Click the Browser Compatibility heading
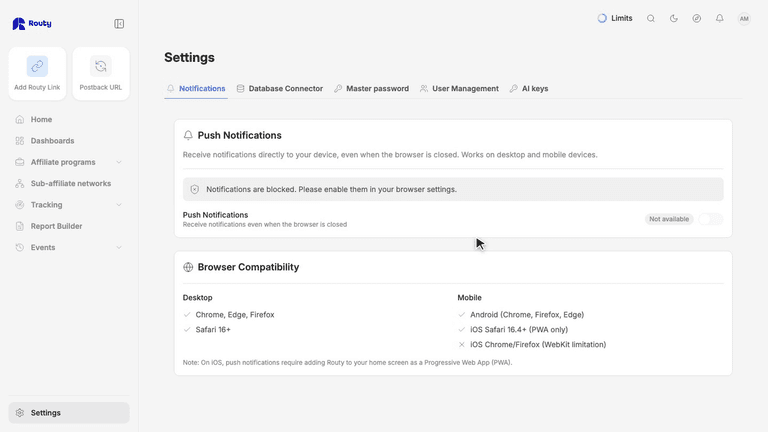This screenshot has height=432, width=768. click(x=248, y=267)
